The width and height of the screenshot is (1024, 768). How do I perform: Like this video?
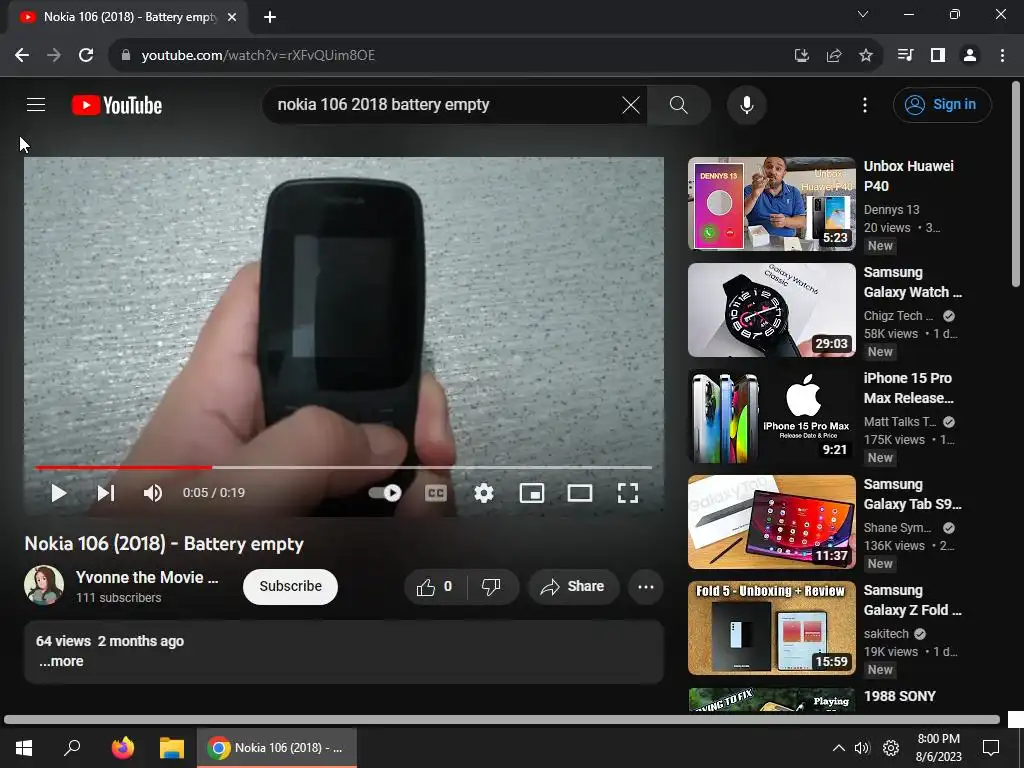[436, 586]
